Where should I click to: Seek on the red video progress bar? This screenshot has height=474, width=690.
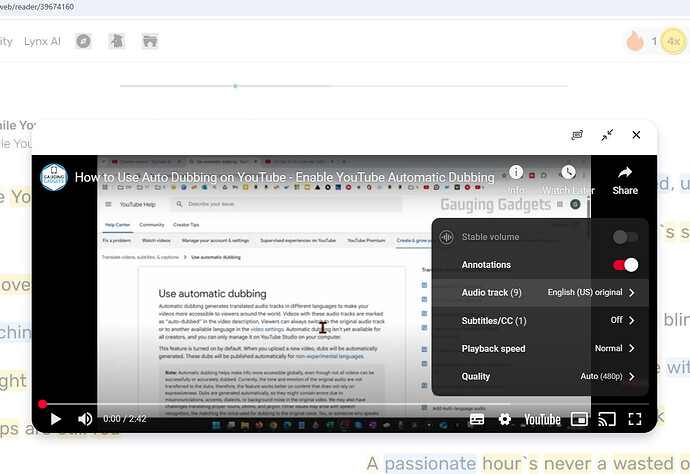345,404
